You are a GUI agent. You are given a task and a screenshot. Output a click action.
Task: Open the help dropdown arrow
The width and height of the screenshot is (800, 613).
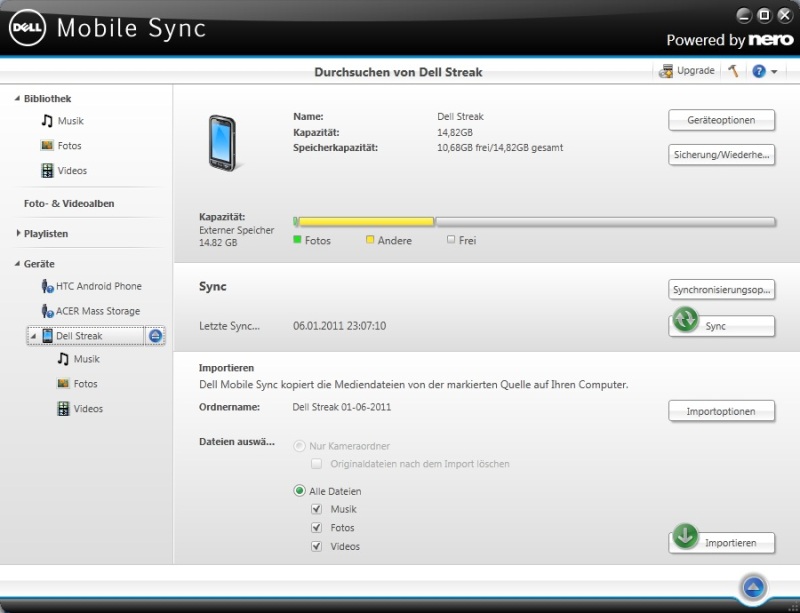click(774, 72)
